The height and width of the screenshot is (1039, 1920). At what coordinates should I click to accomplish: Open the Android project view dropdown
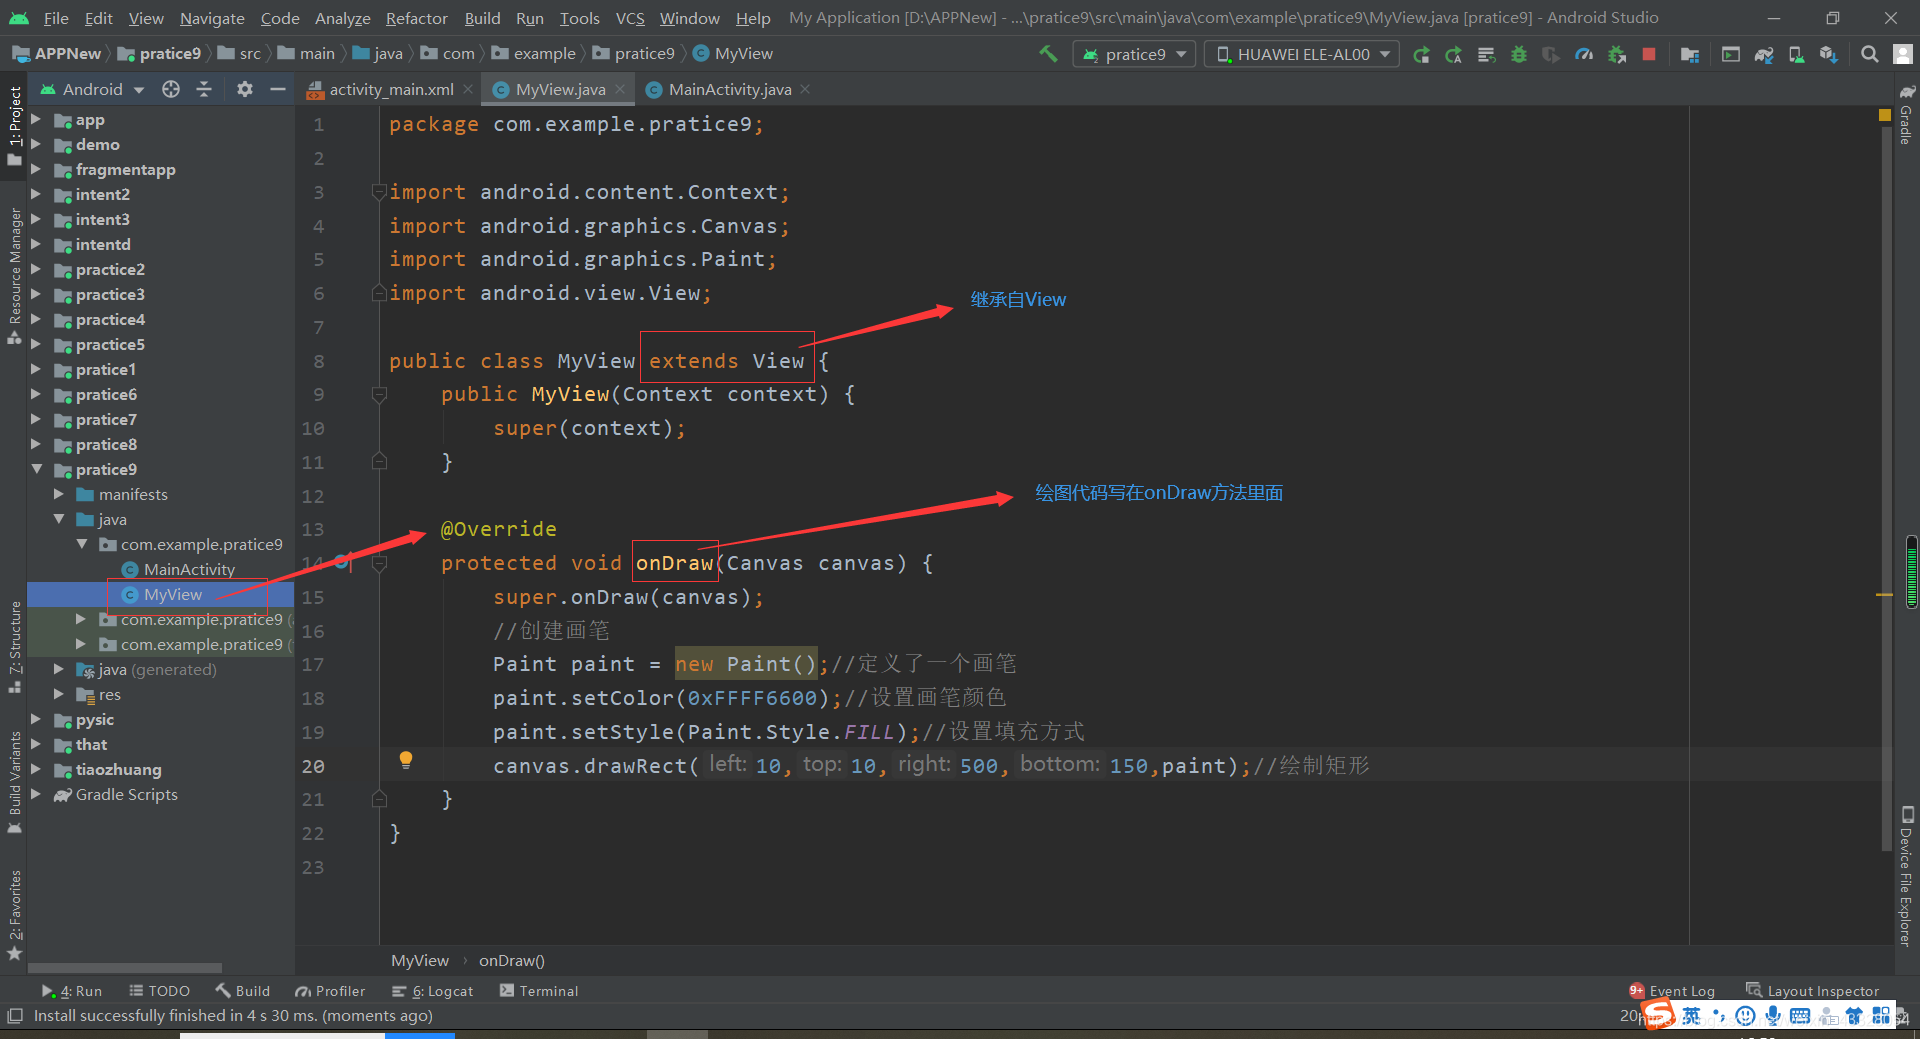(92, 89)
